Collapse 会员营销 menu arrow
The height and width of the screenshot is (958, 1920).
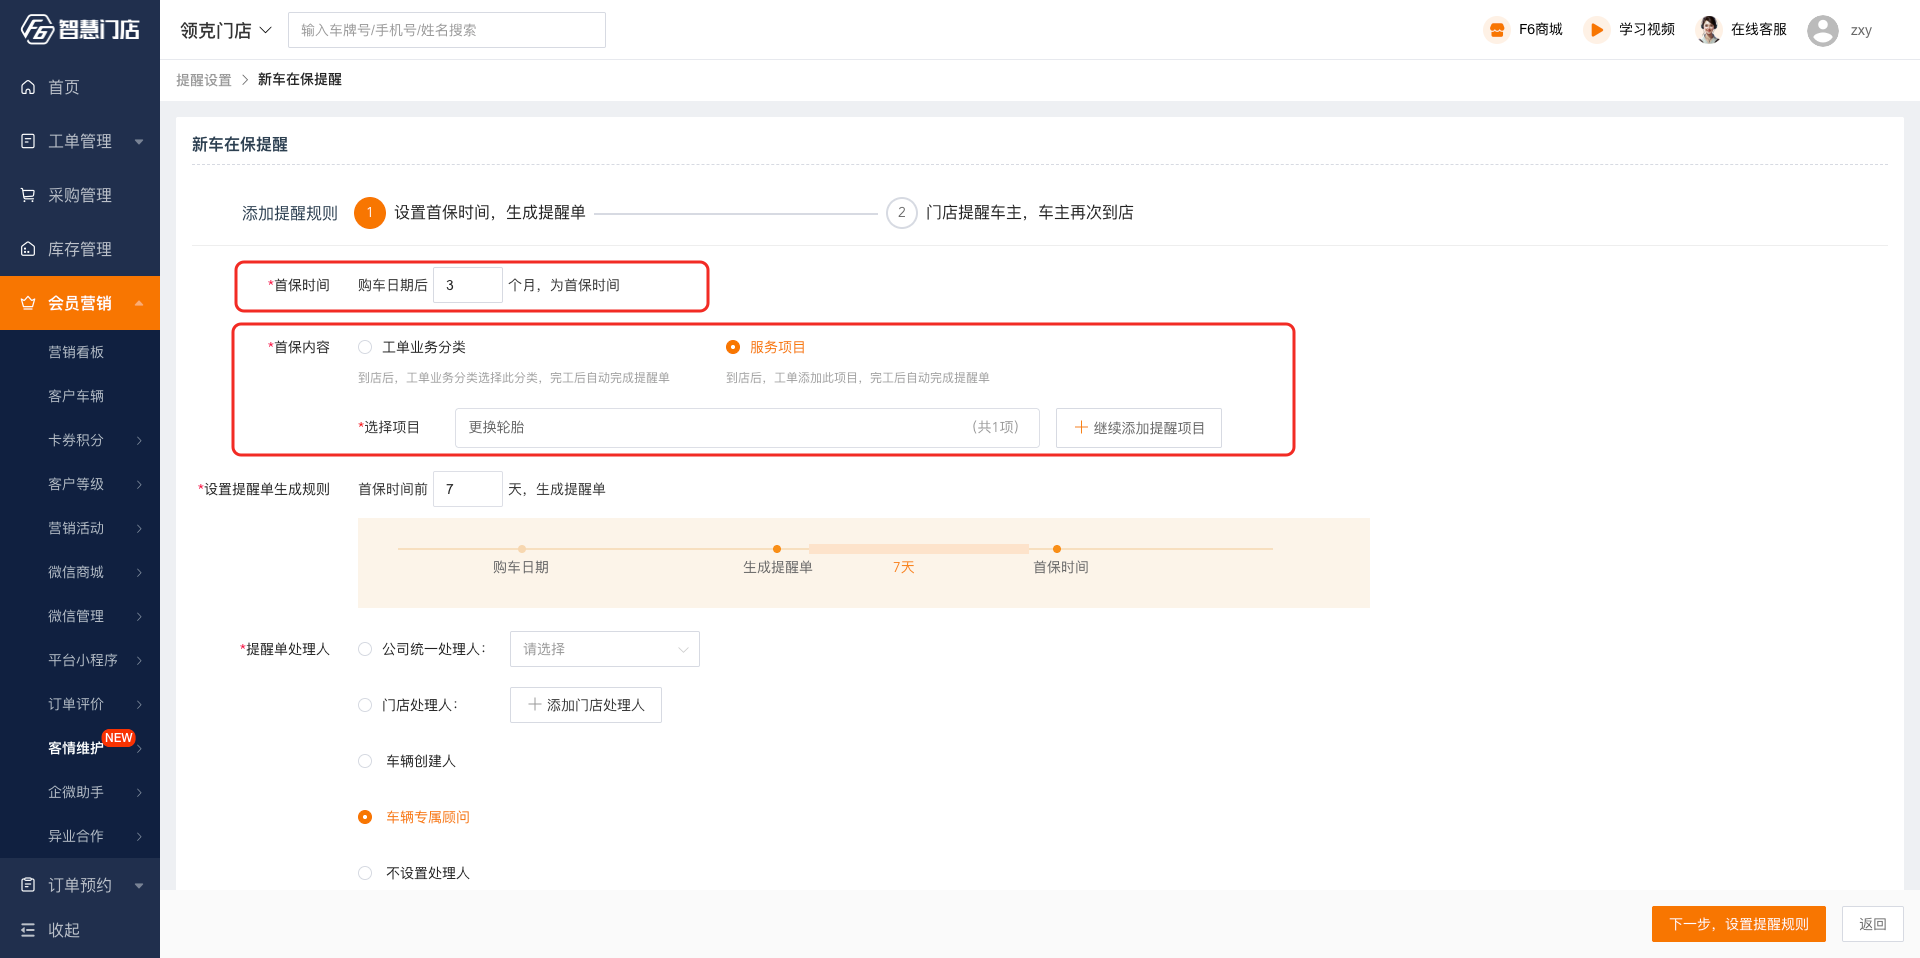[139, 303]
